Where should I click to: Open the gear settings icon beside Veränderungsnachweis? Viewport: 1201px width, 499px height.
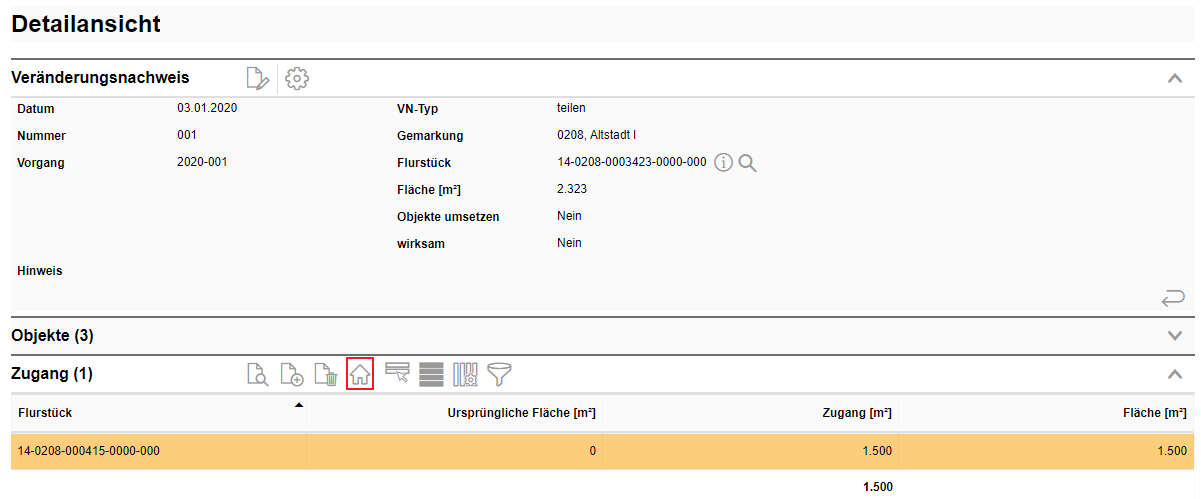tap(296, 78)
